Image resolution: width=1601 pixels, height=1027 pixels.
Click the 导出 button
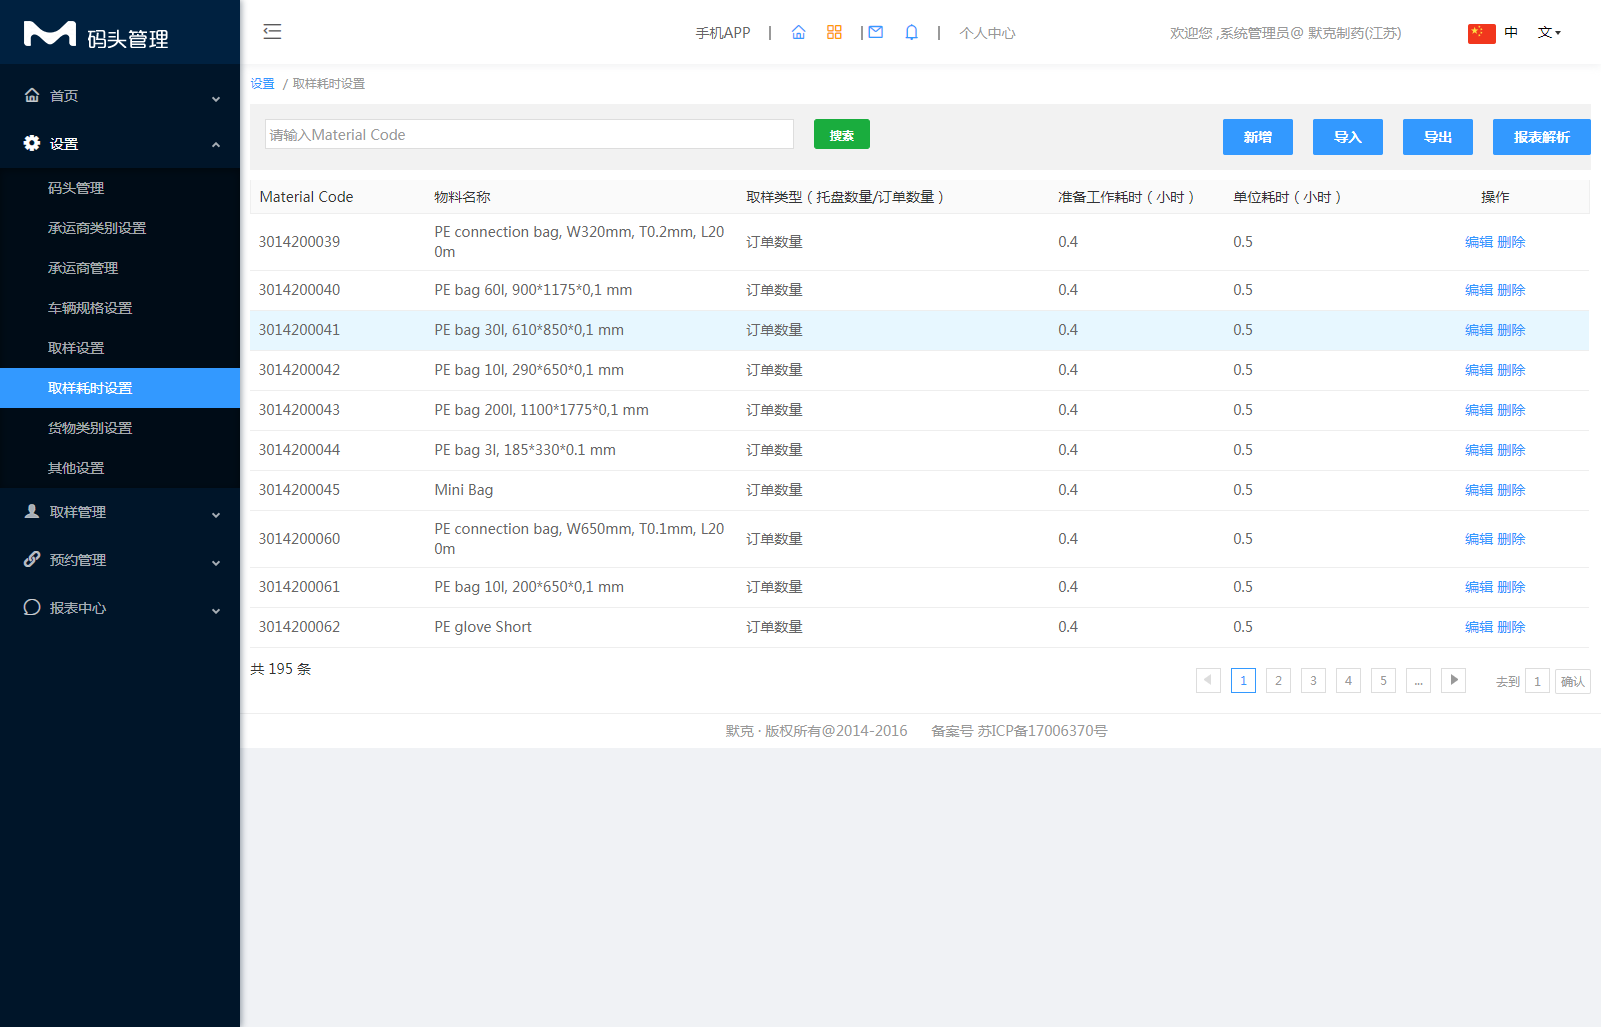tap(1438, 137)
